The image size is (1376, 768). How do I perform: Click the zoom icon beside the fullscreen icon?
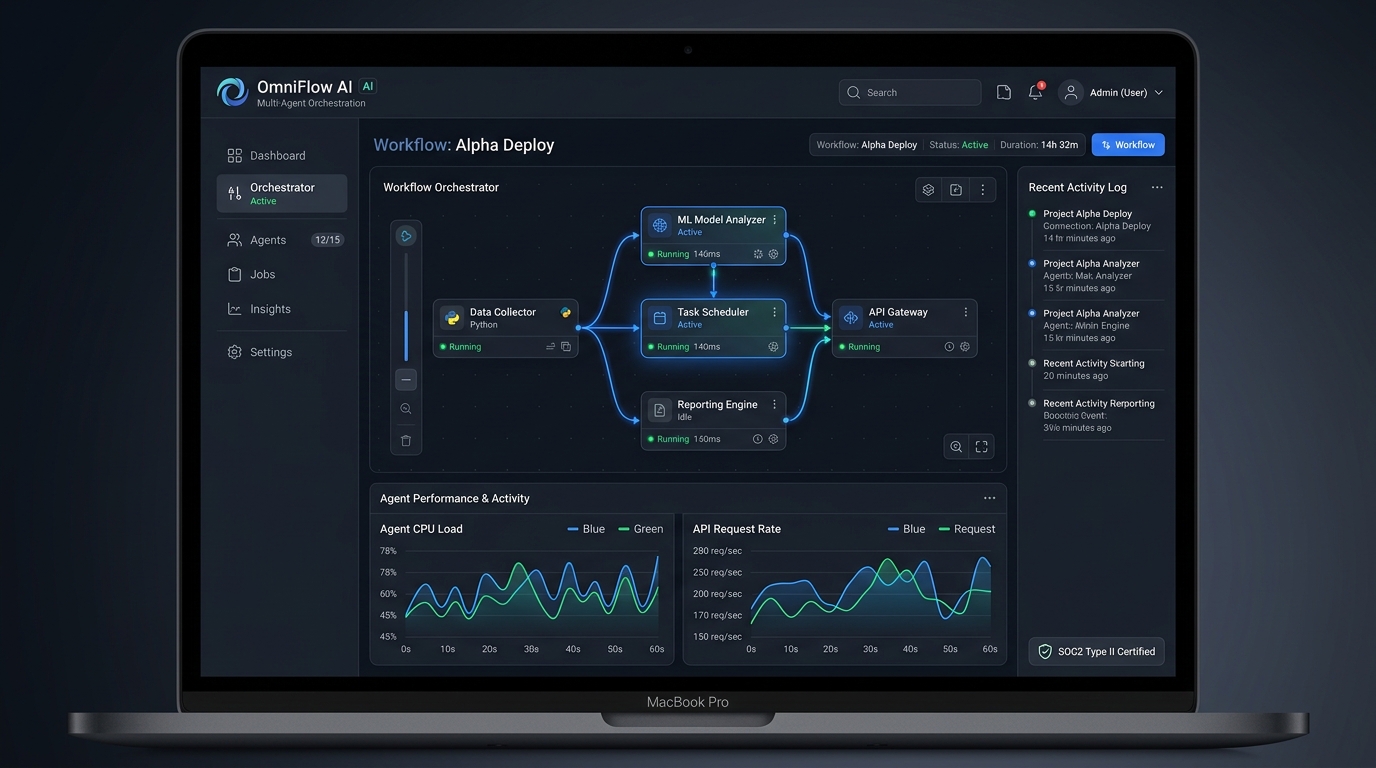(x=957, y=447)
